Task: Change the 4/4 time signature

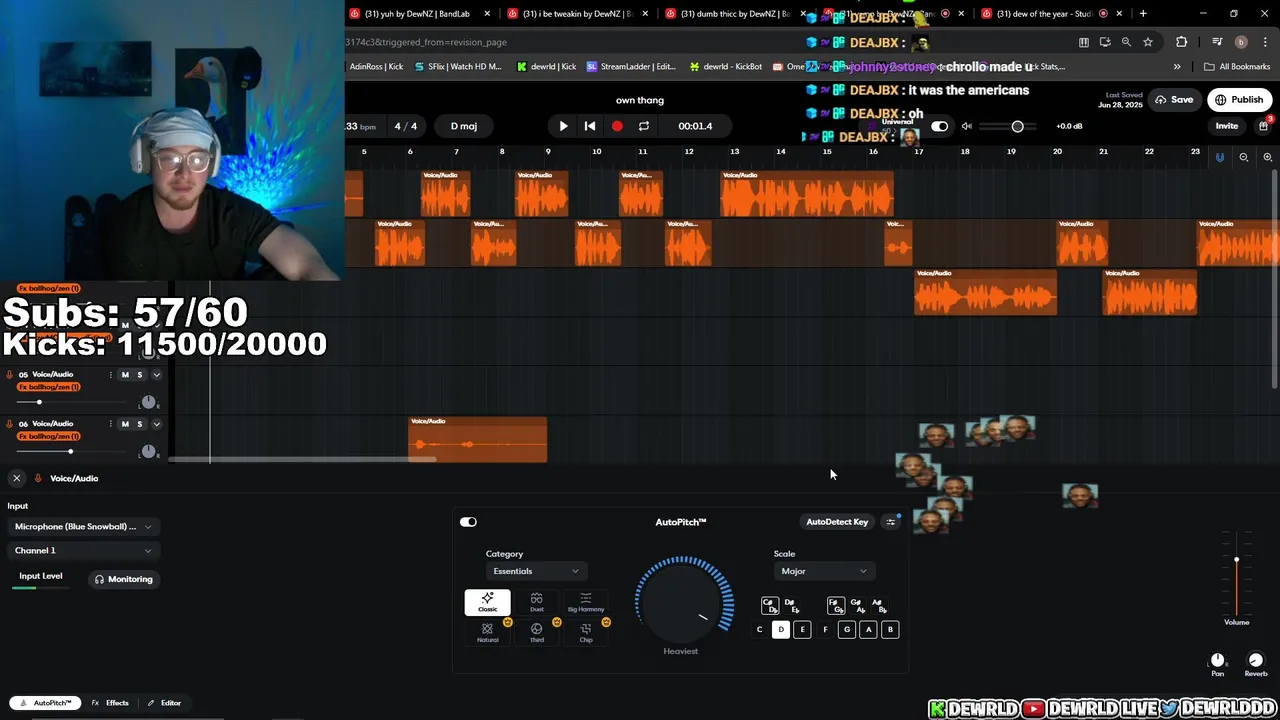Action: [x=406, y=126]
